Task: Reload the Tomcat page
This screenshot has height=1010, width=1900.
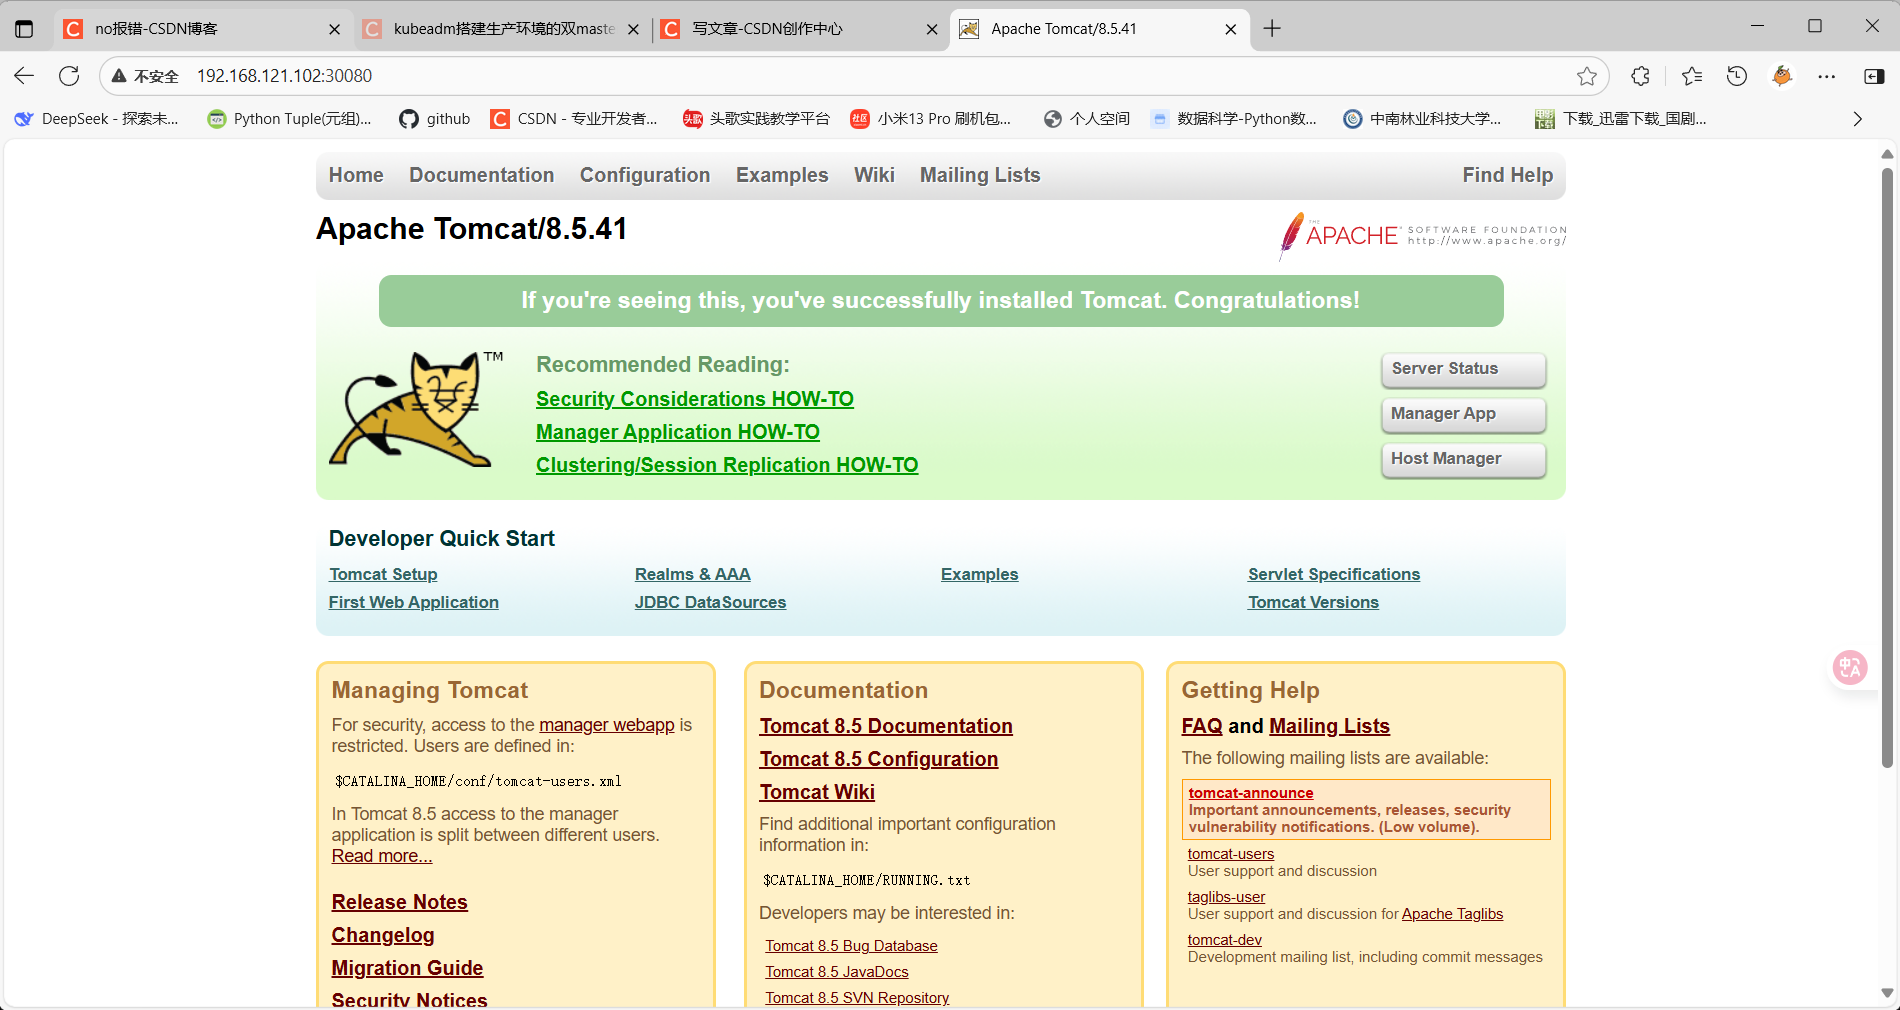Action: (69, 76)
